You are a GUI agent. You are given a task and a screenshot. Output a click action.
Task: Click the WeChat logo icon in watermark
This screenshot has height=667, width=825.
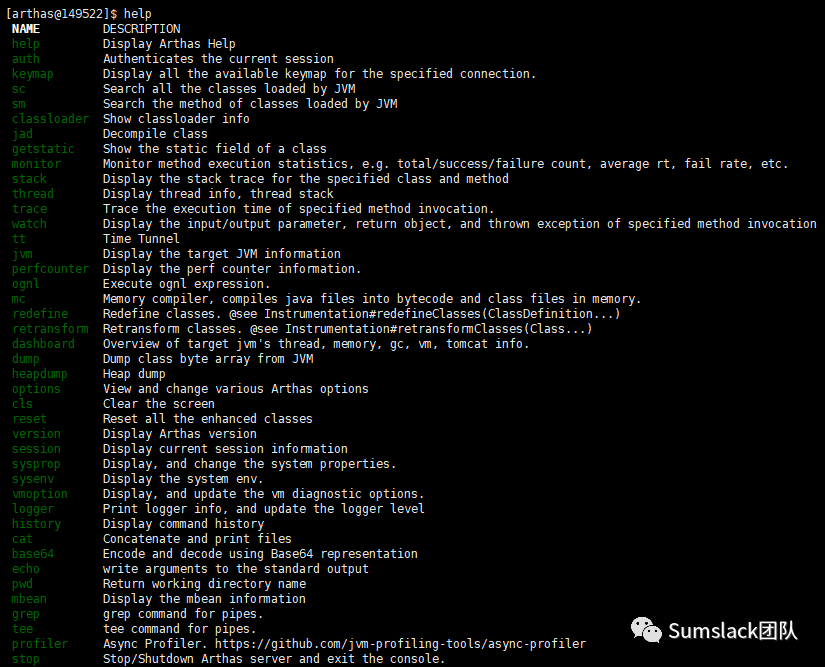(646, 630)
